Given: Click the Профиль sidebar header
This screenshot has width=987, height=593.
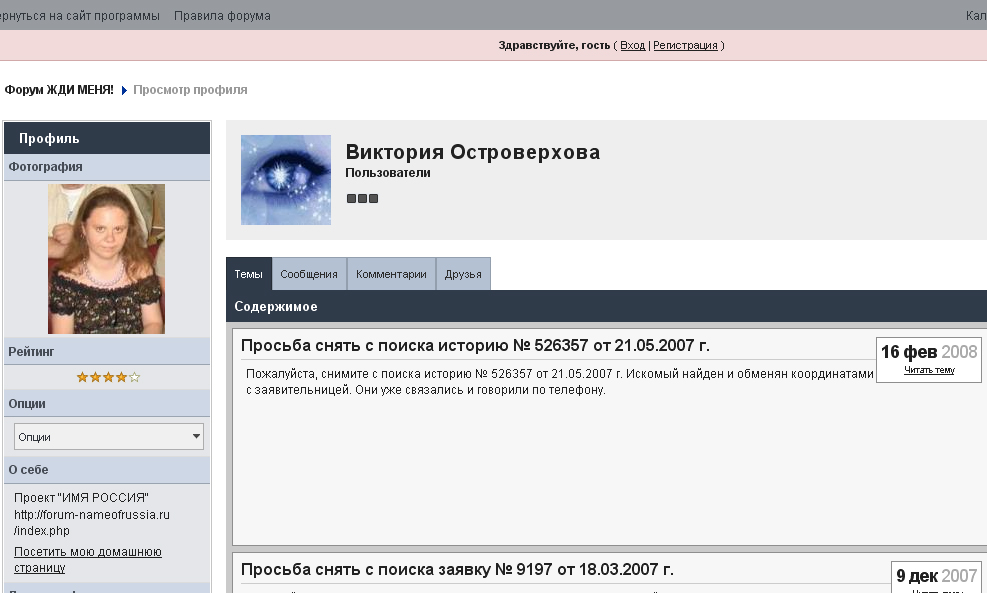Looking at the screenshot, I should coord(49,138).
